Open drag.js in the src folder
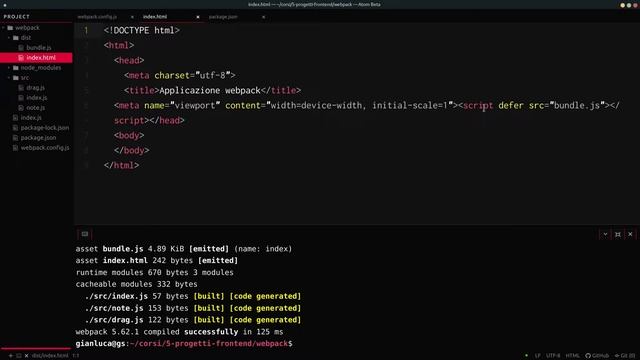 pos(35,88)
